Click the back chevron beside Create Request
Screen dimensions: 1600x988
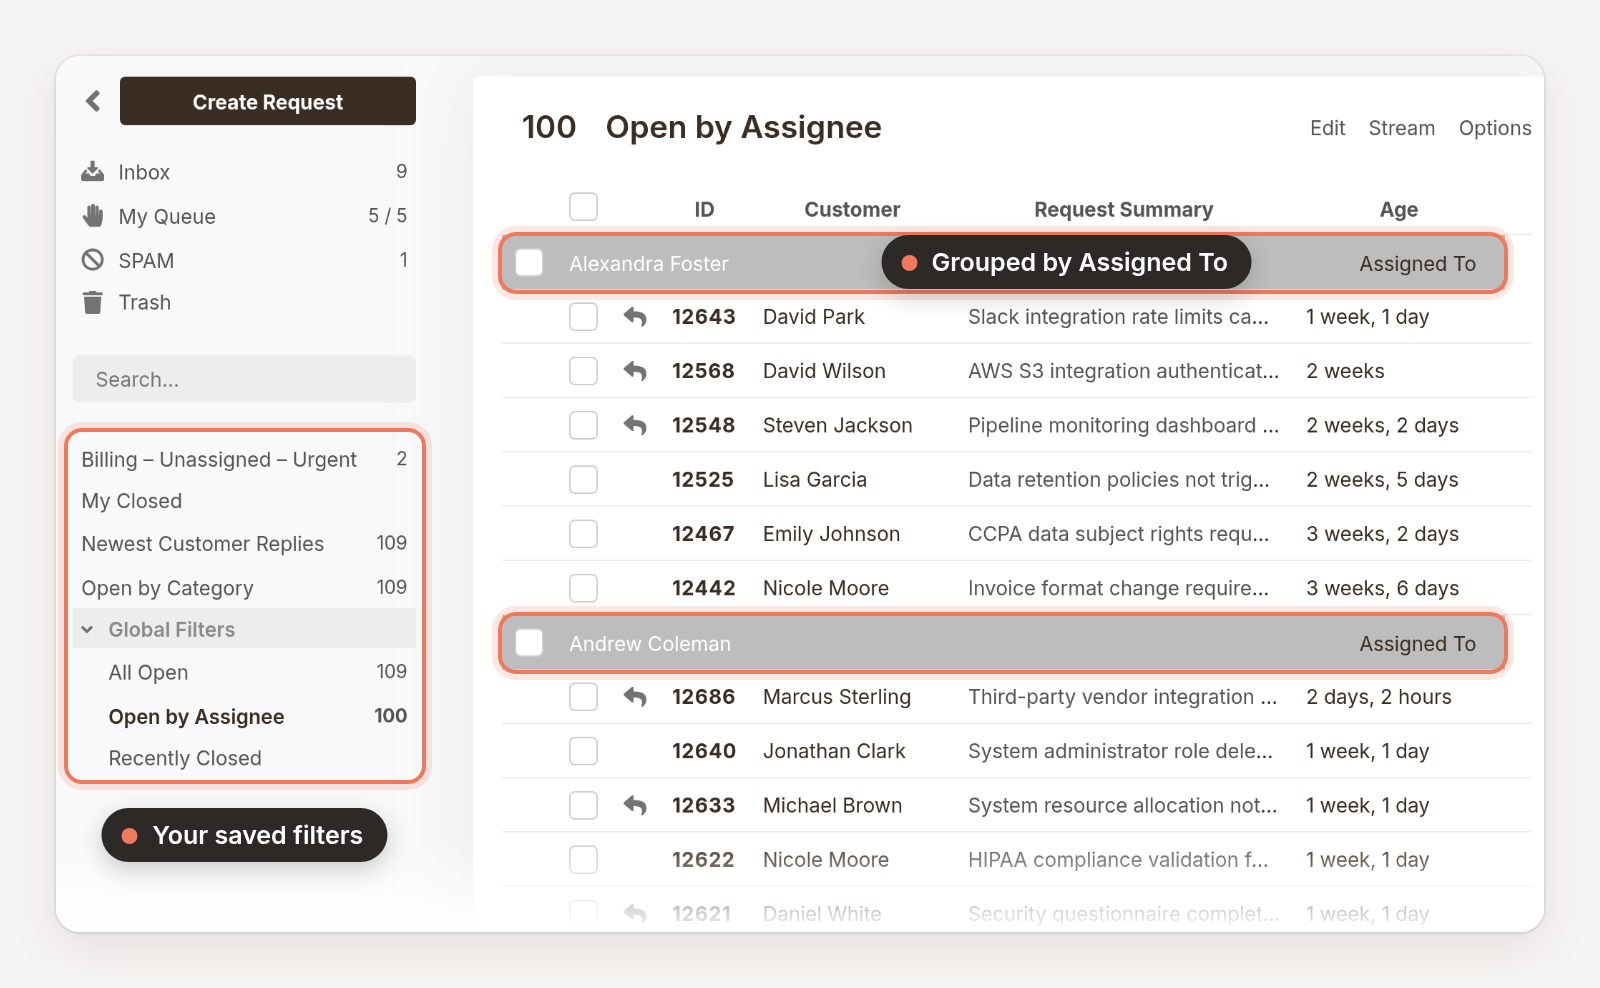click(x=93, y=101)
